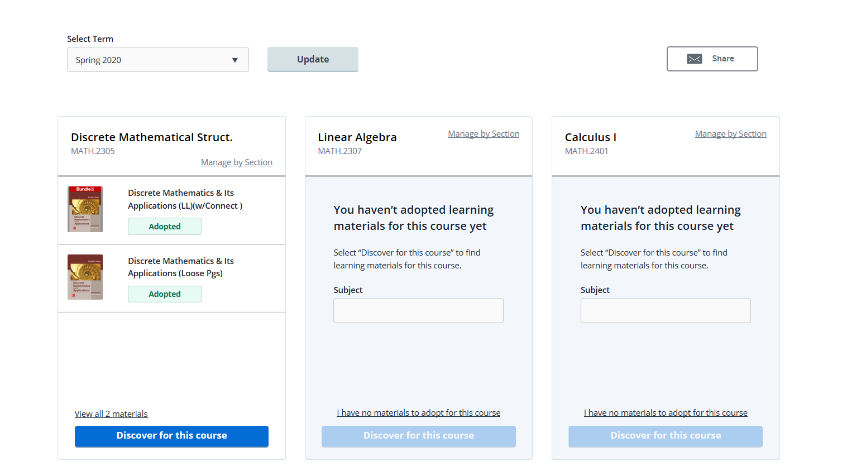The width and height of the screenshot is (847, 476).
Task: Focus the Subject field for Linear Algebra
Action: point(418,311)
